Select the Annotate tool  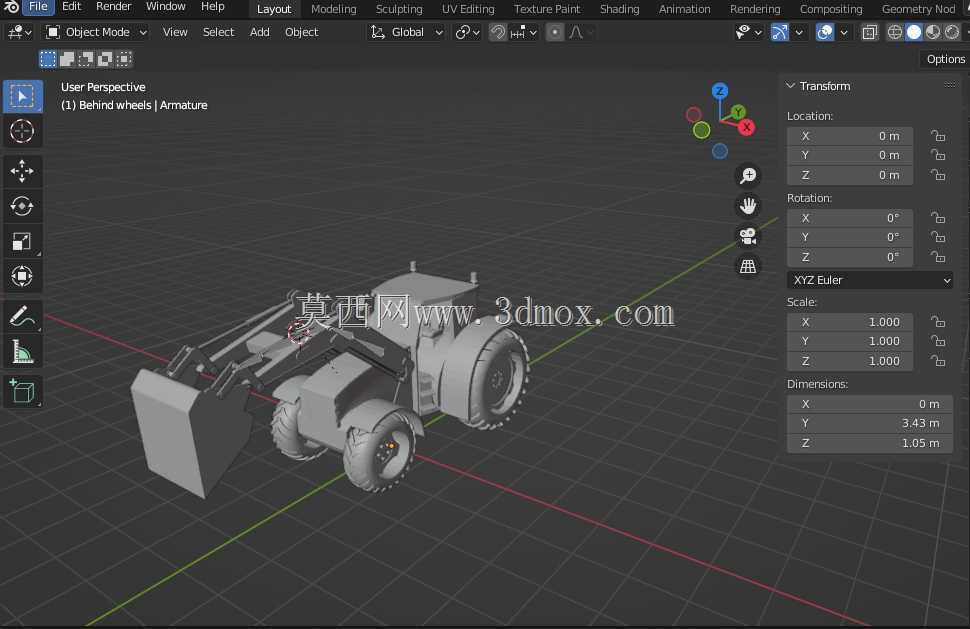23,317
